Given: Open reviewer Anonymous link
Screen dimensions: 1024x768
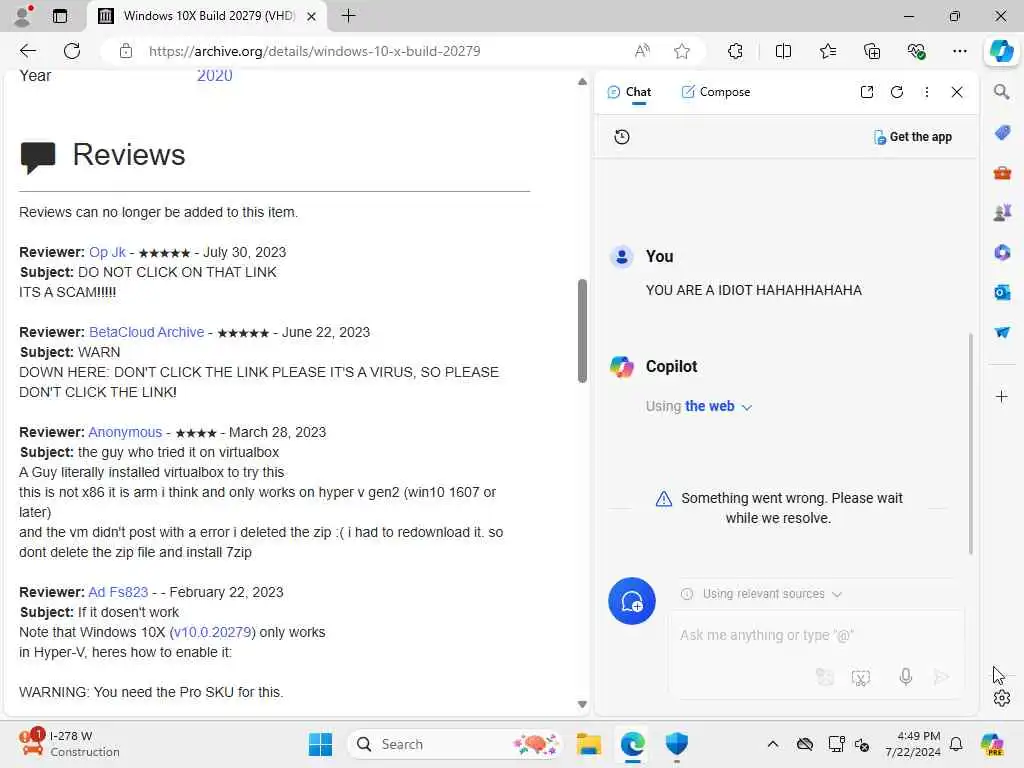Looking at the screenshot, I should 125,432.
